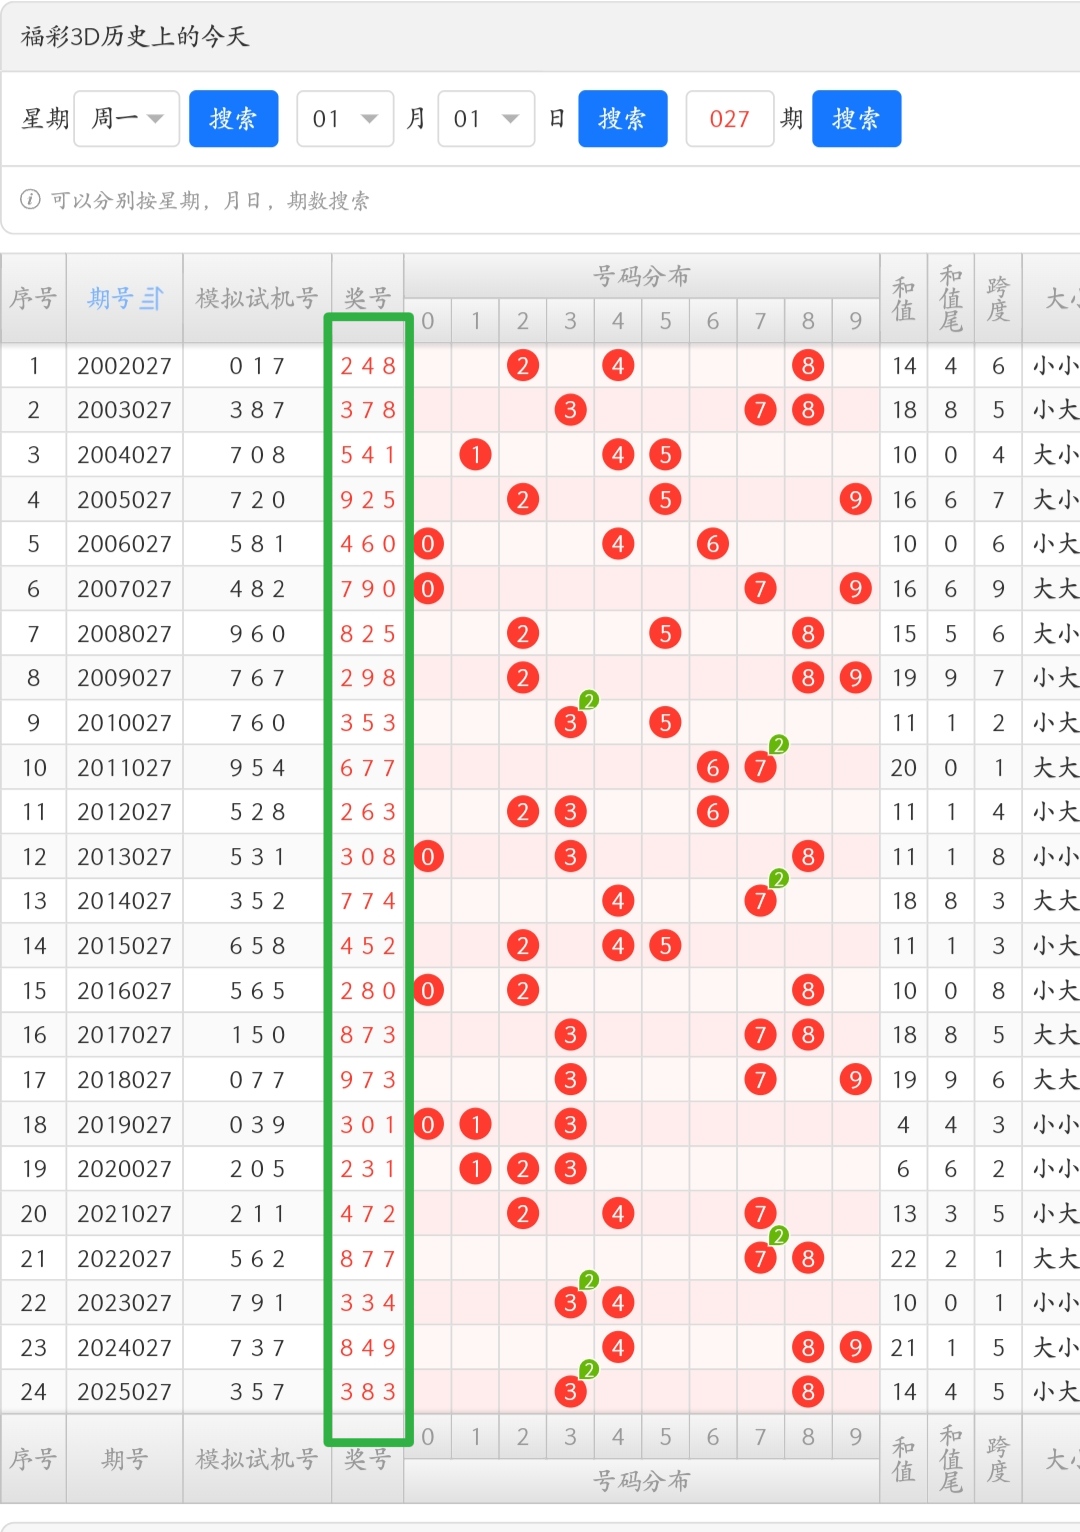Expand the month dropdown before 月
1080x1532 pixels.
pyautogui.click(x=345, y=119)
